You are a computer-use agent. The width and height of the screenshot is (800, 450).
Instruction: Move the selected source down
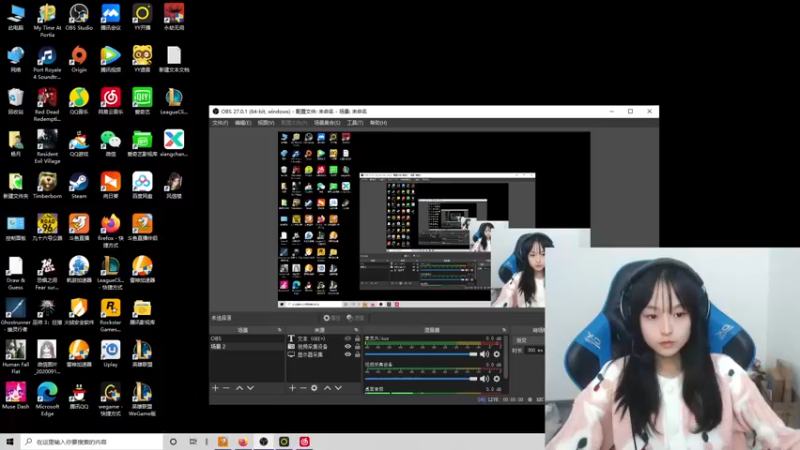coord(338,388)
